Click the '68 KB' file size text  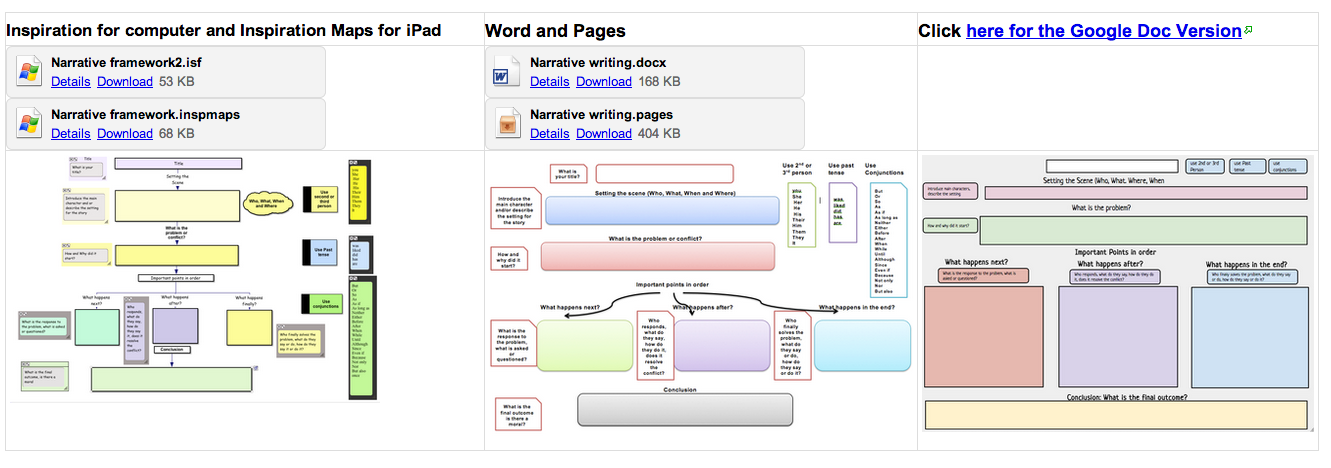click(x=177, y=133)
